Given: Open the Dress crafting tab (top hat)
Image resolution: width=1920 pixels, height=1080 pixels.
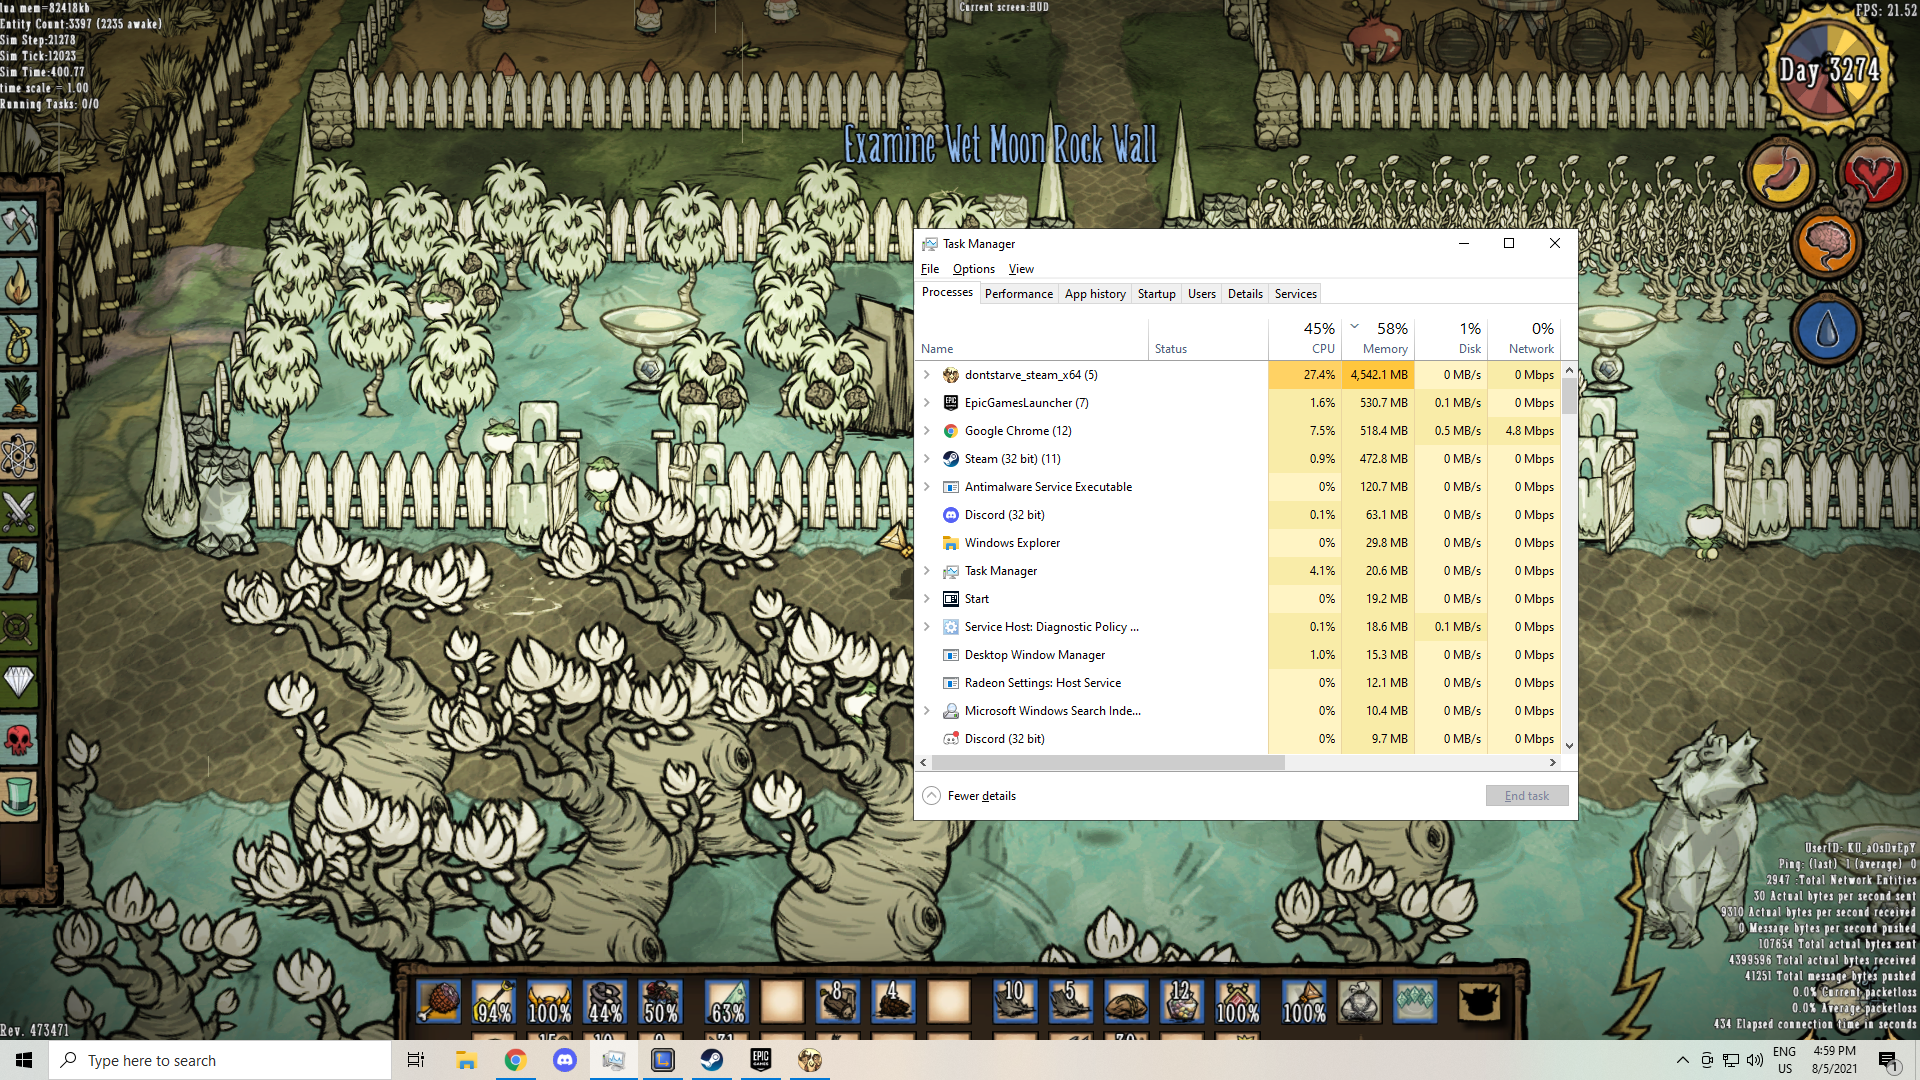Looking at the screenshot, I should tap(20, 796).
